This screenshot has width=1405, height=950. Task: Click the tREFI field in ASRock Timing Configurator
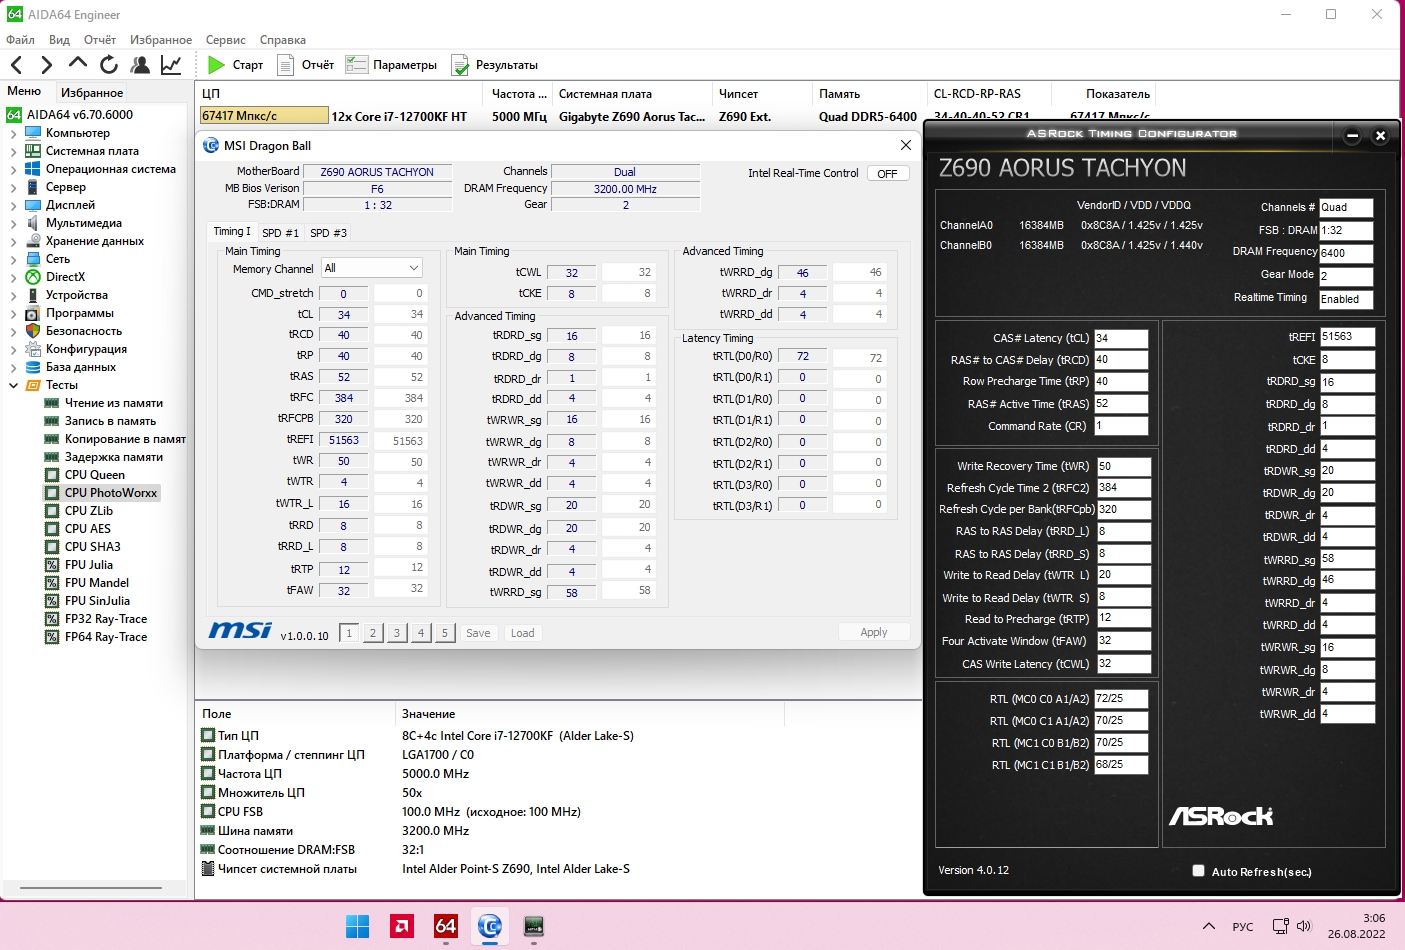click(x=1347, y=337)
